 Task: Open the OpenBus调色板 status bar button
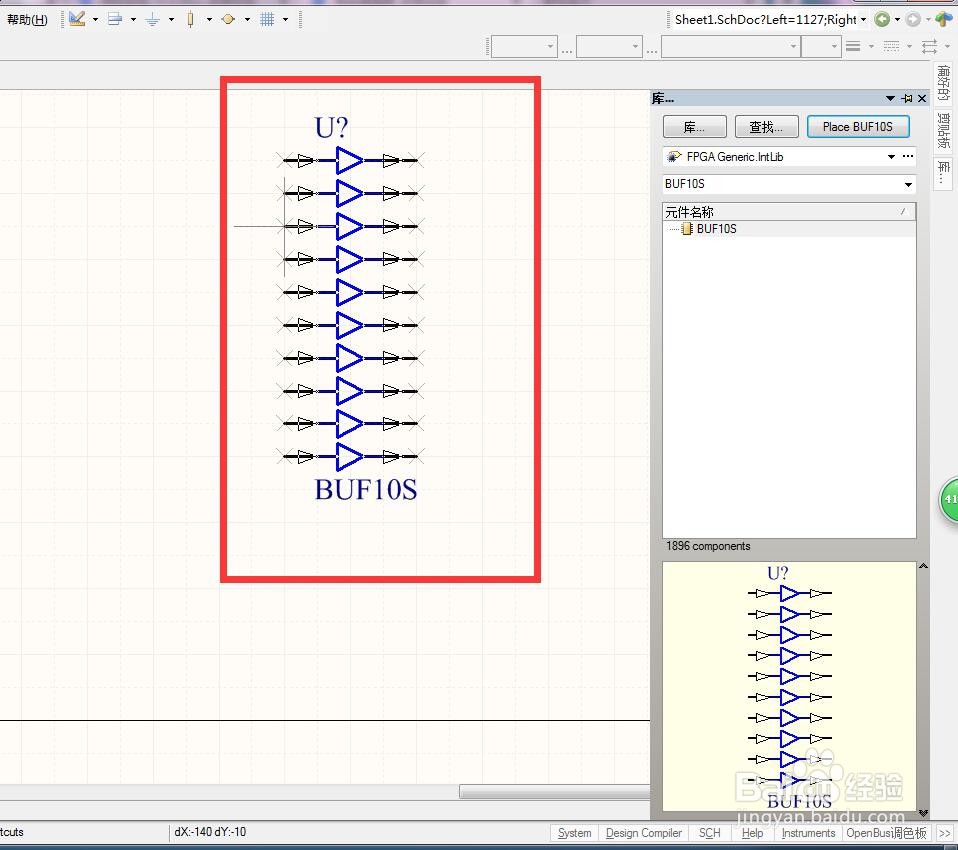(x=886, y=833)
